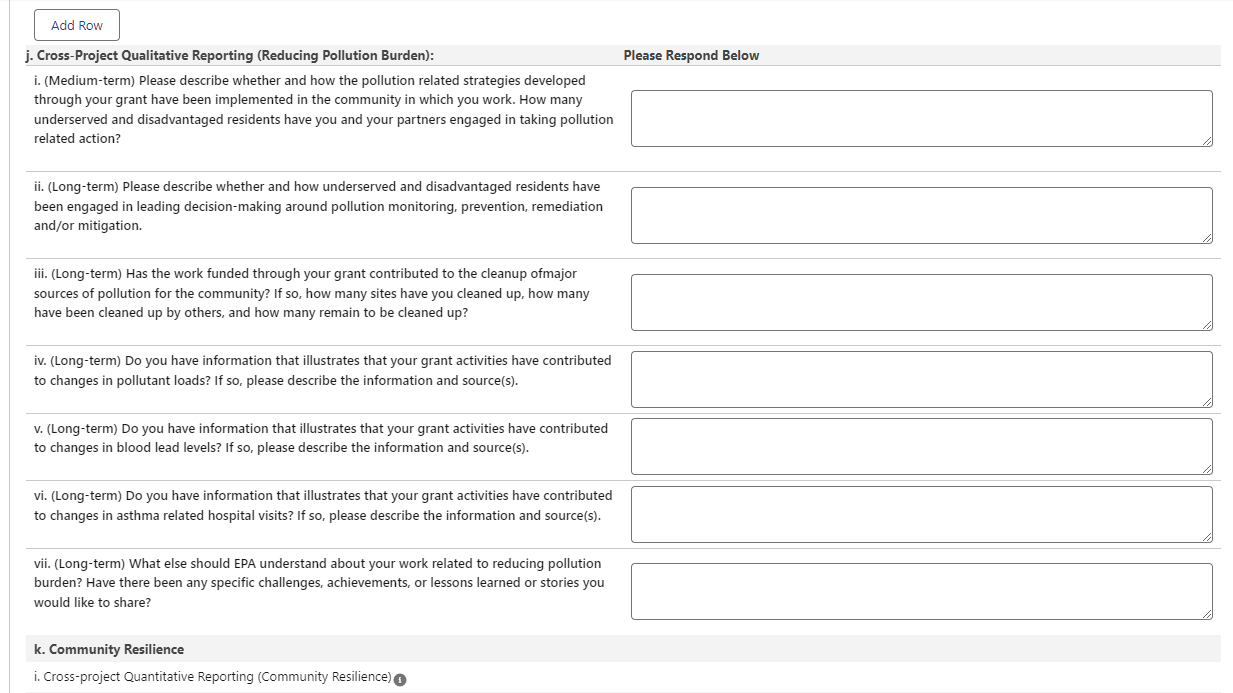Screen dimensions: 1233x693
Task: Click info icon beside Quantitative Reporting (Community Resilience)
Action: tap(400, 680)
